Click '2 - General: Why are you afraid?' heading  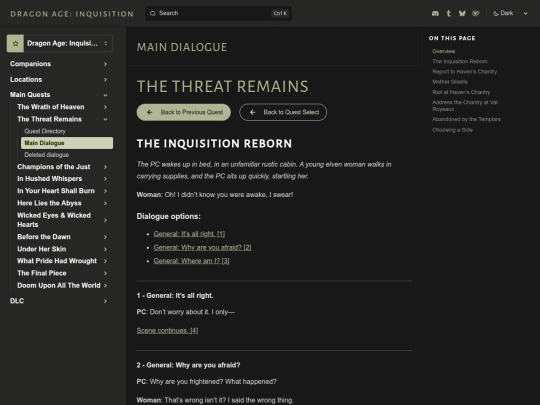pyautogui.click(x=188, y=365)
